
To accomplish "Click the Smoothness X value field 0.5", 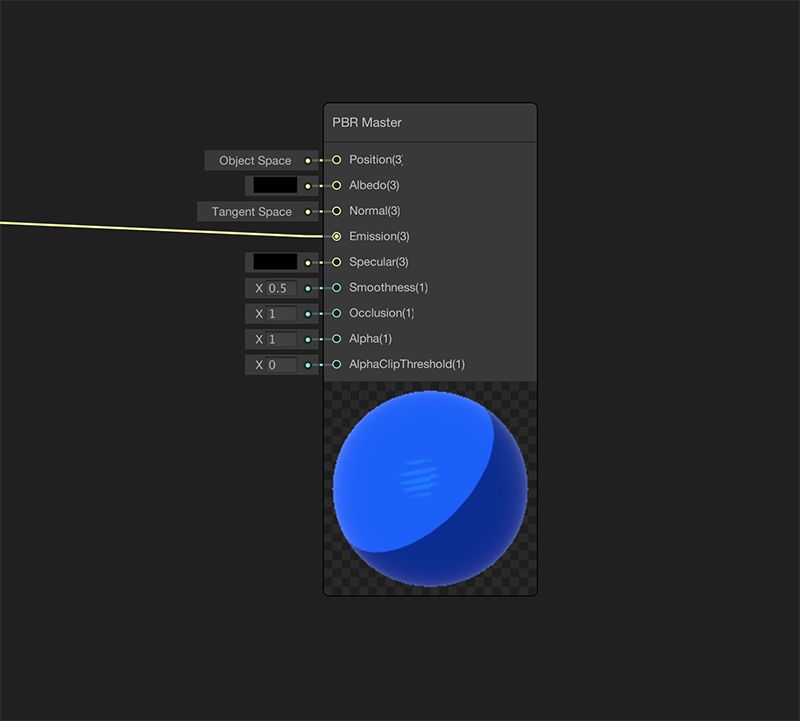I will (x=281, y=288).
